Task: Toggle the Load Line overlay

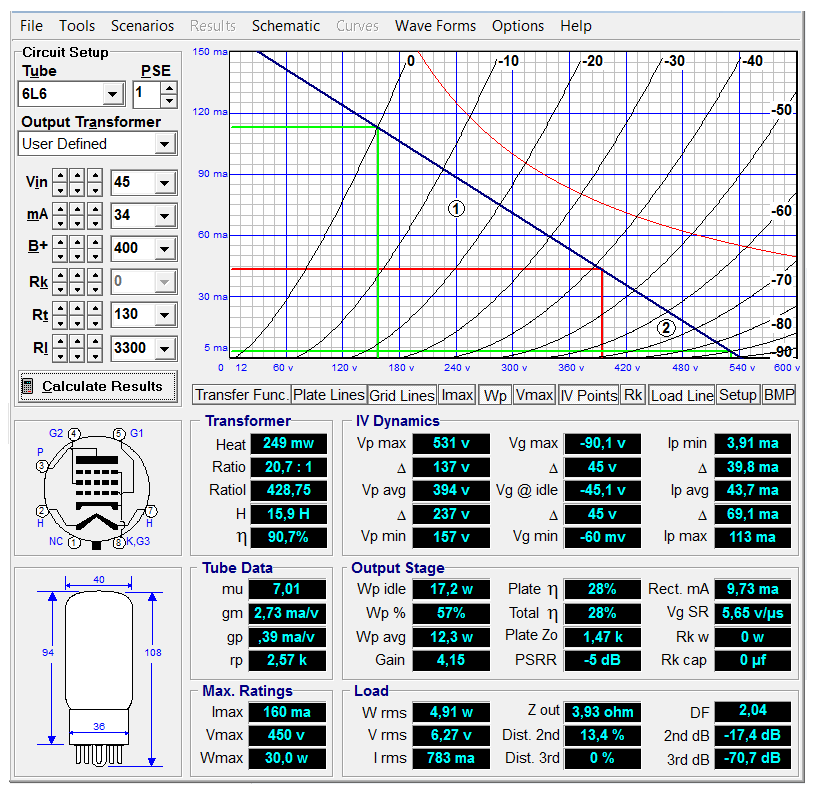Action: tap(681, 395)
